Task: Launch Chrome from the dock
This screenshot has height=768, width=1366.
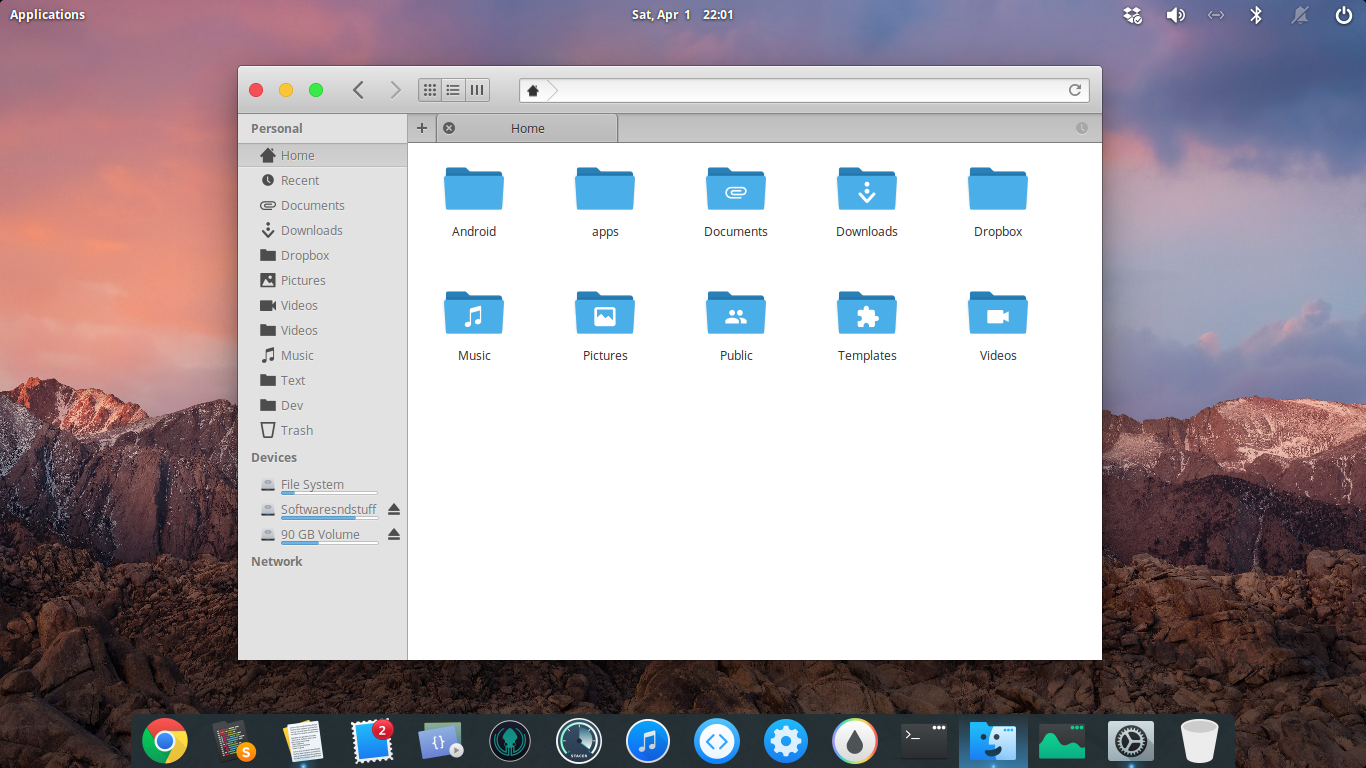Action: pyautogui.click(x=165, y=742)
